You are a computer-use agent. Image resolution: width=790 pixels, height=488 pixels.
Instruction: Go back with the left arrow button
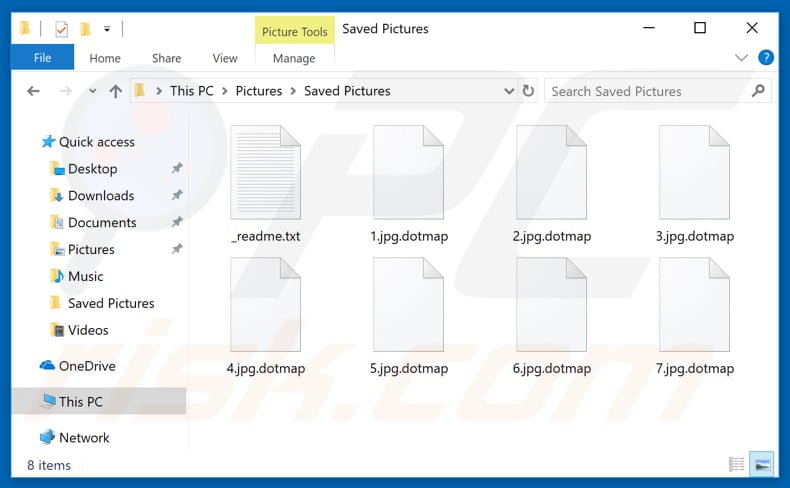(33, 91)
